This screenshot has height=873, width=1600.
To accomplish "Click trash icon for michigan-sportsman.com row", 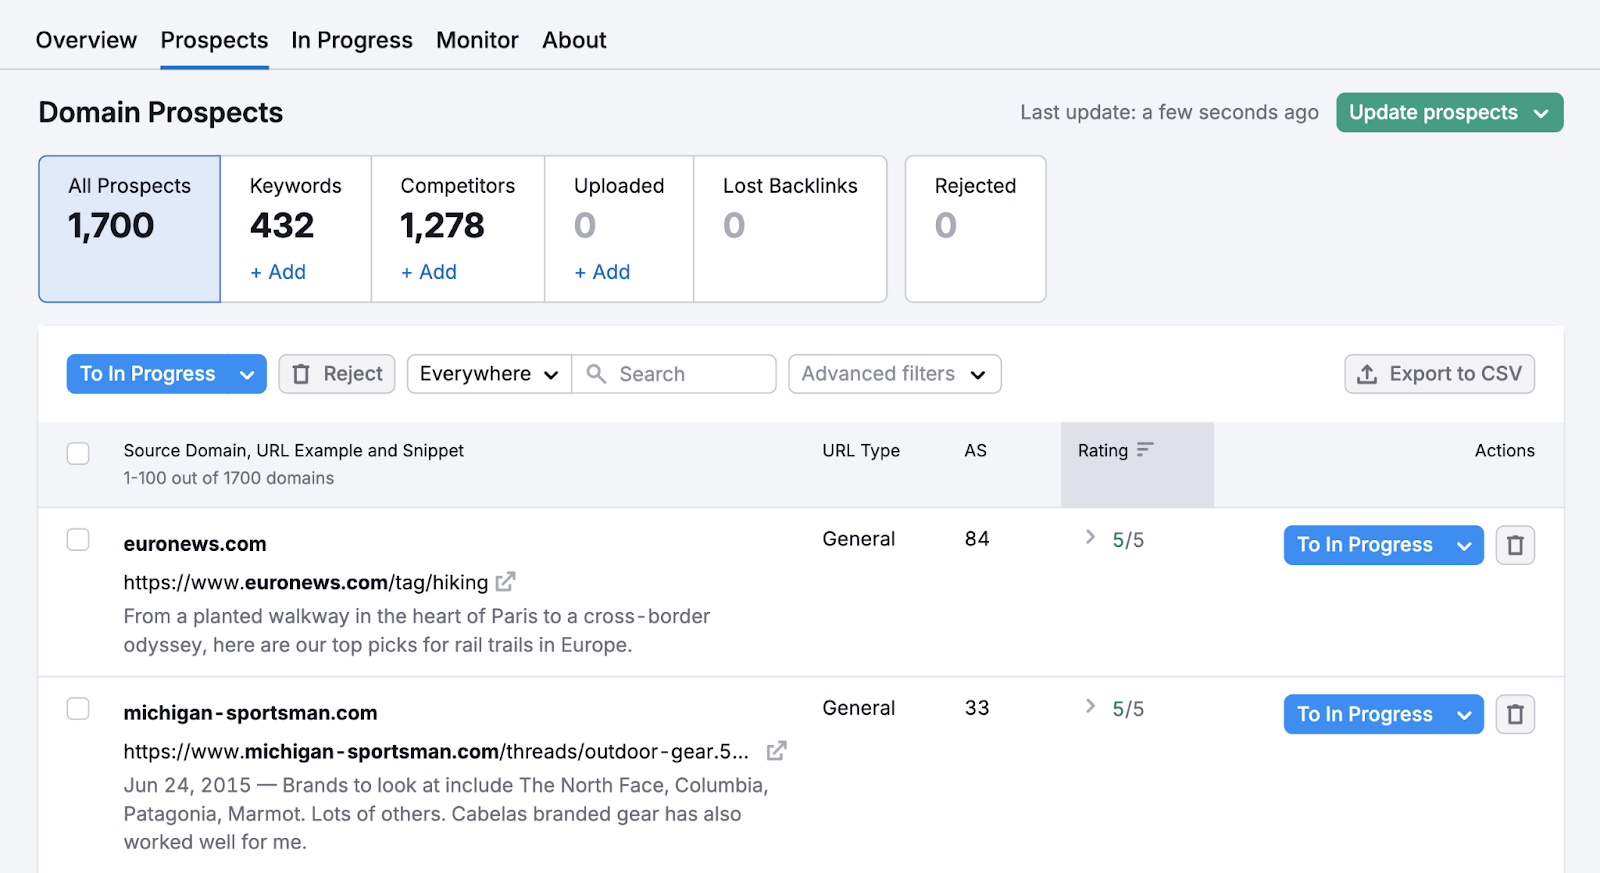I will (1515, 714).
